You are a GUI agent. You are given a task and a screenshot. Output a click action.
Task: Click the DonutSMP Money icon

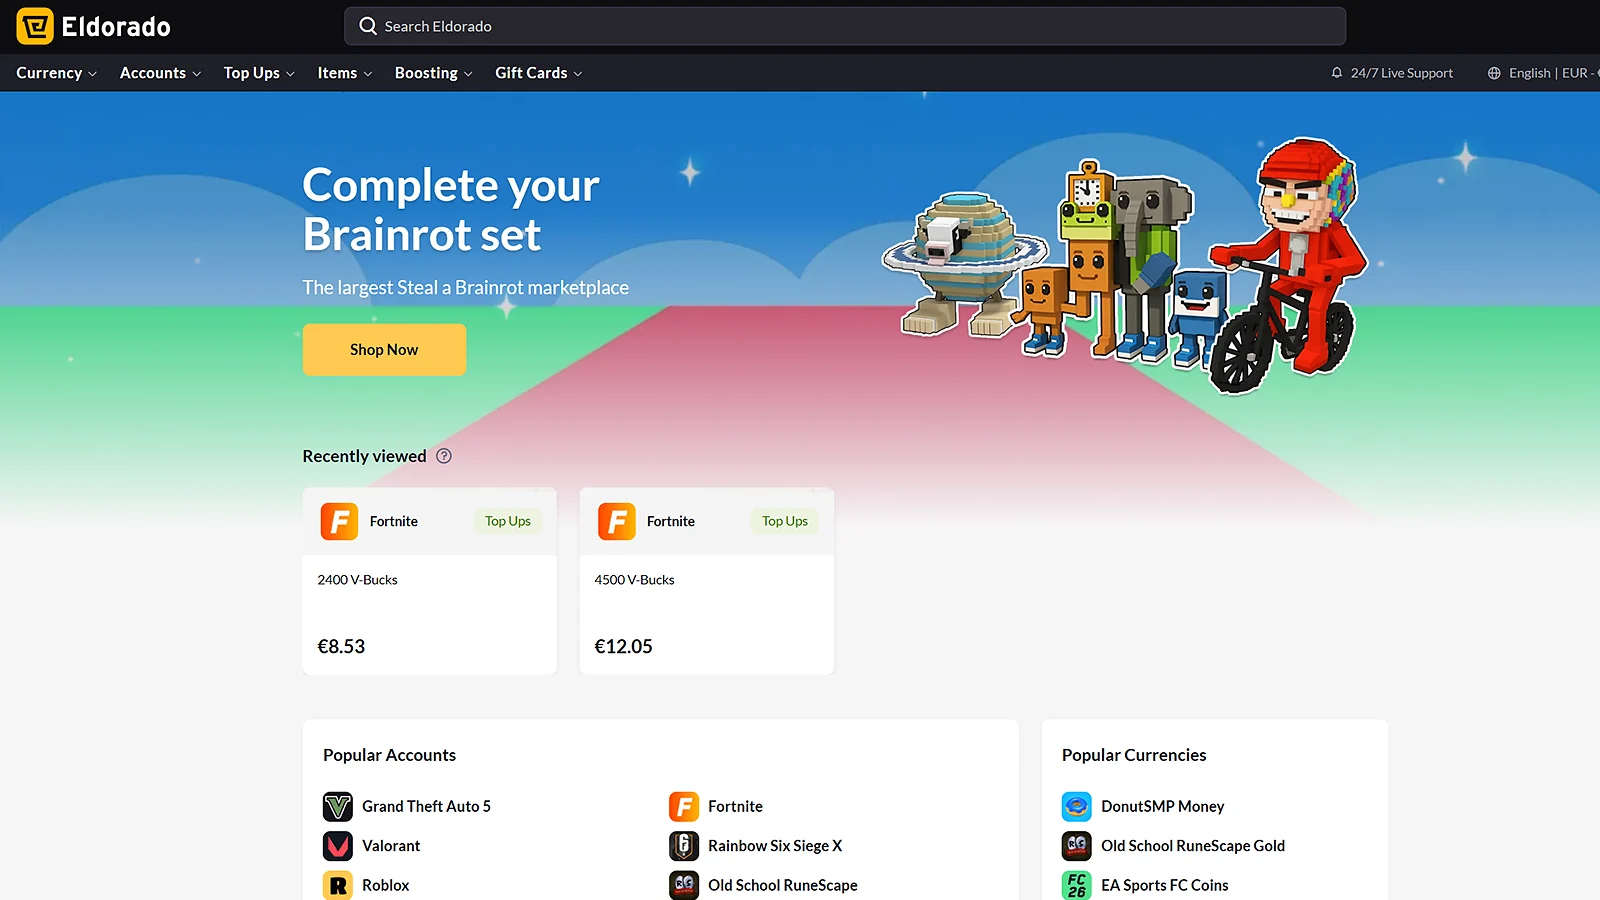(1077, 806)
